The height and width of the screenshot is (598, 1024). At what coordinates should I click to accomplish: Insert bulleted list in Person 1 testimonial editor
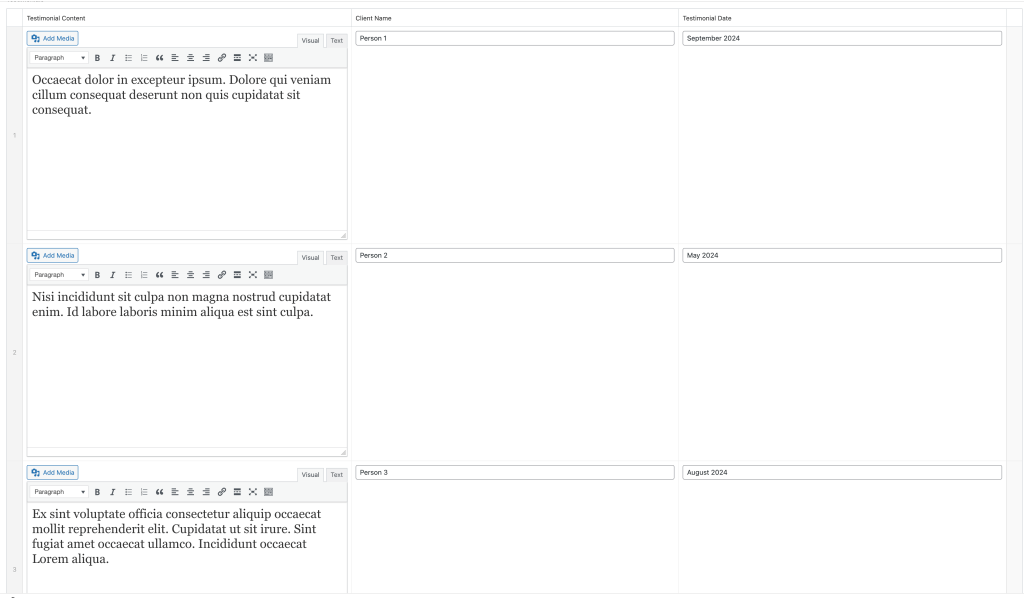click(x=129, y=58)
